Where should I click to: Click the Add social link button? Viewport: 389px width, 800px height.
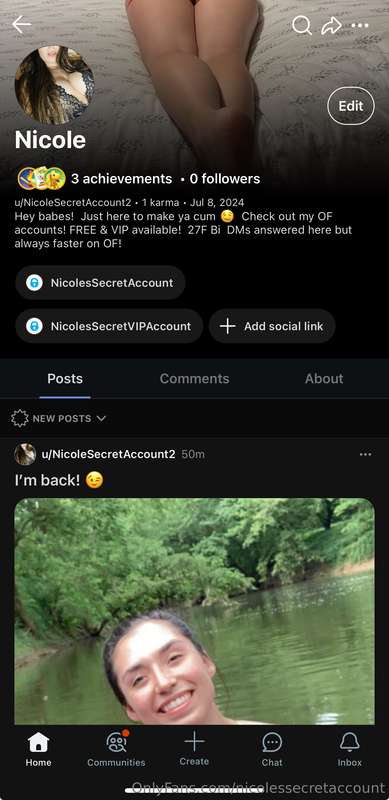tap(272, 326)
